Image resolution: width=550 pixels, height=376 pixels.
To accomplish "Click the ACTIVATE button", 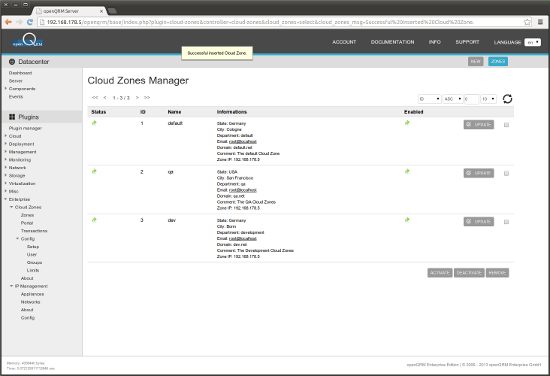I will (440, 273).
